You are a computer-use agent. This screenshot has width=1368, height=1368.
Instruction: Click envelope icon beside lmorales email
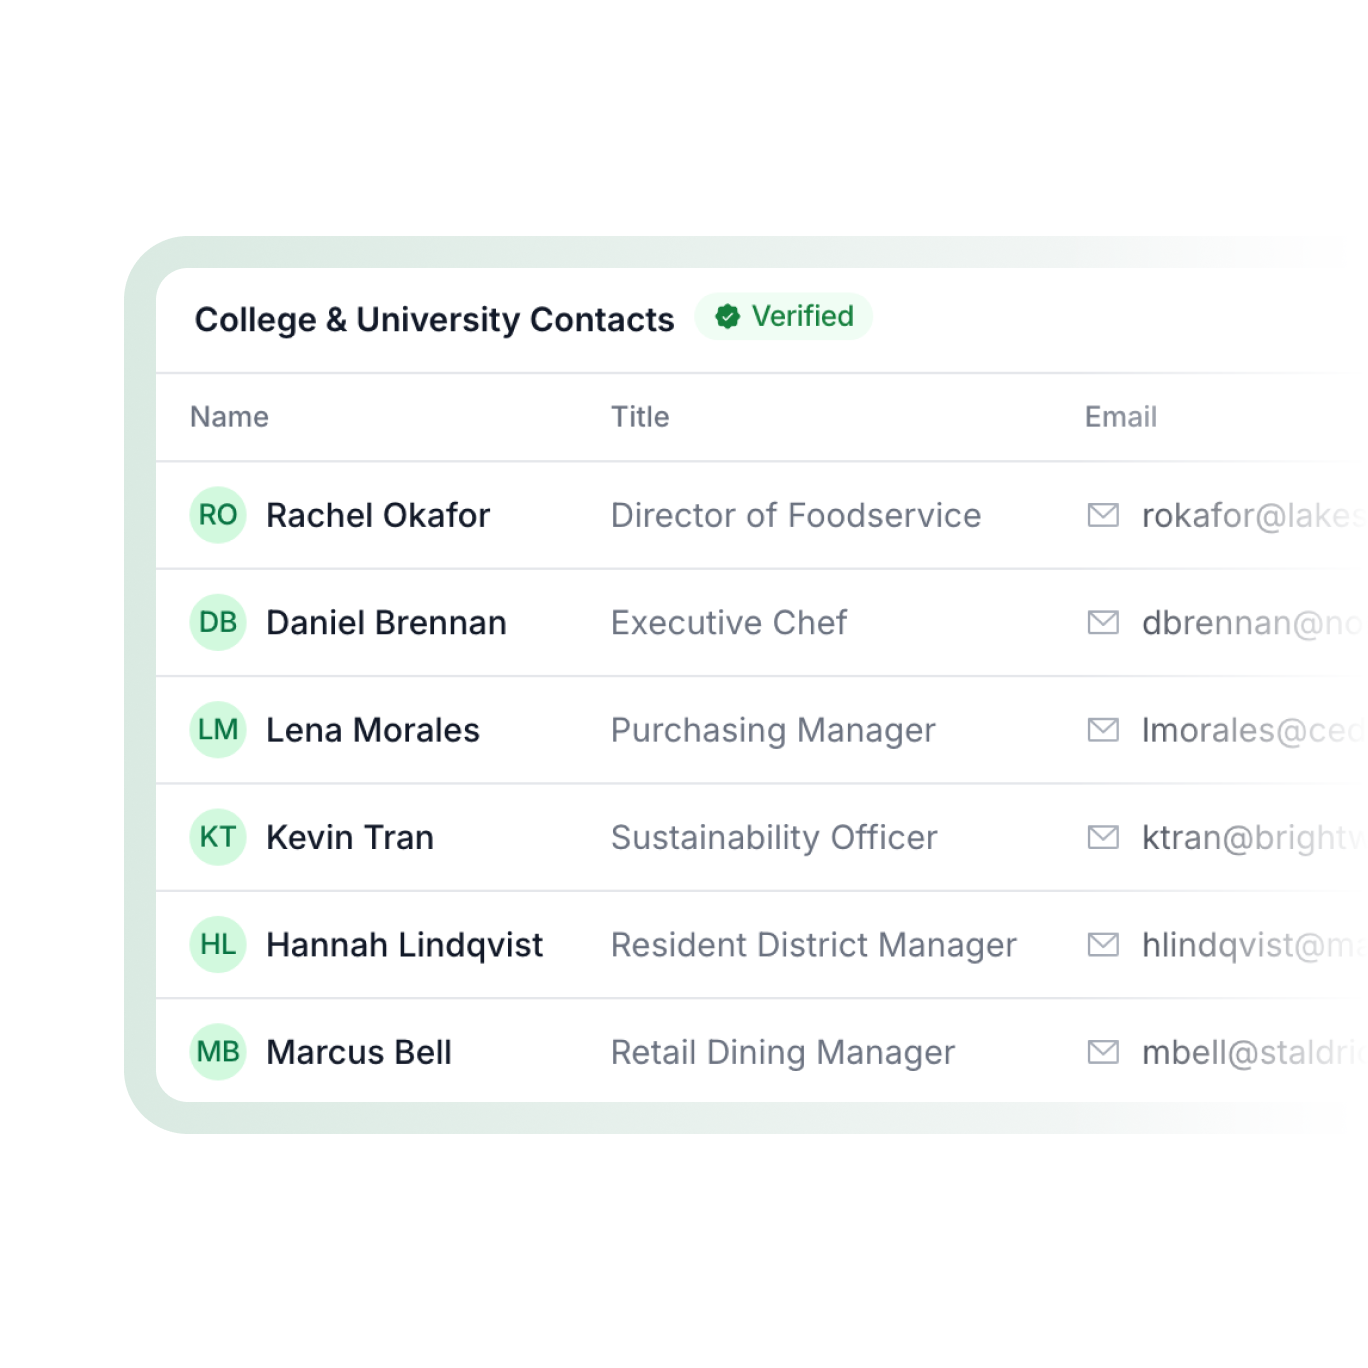pyautogui.click(x=1103, y=730)
